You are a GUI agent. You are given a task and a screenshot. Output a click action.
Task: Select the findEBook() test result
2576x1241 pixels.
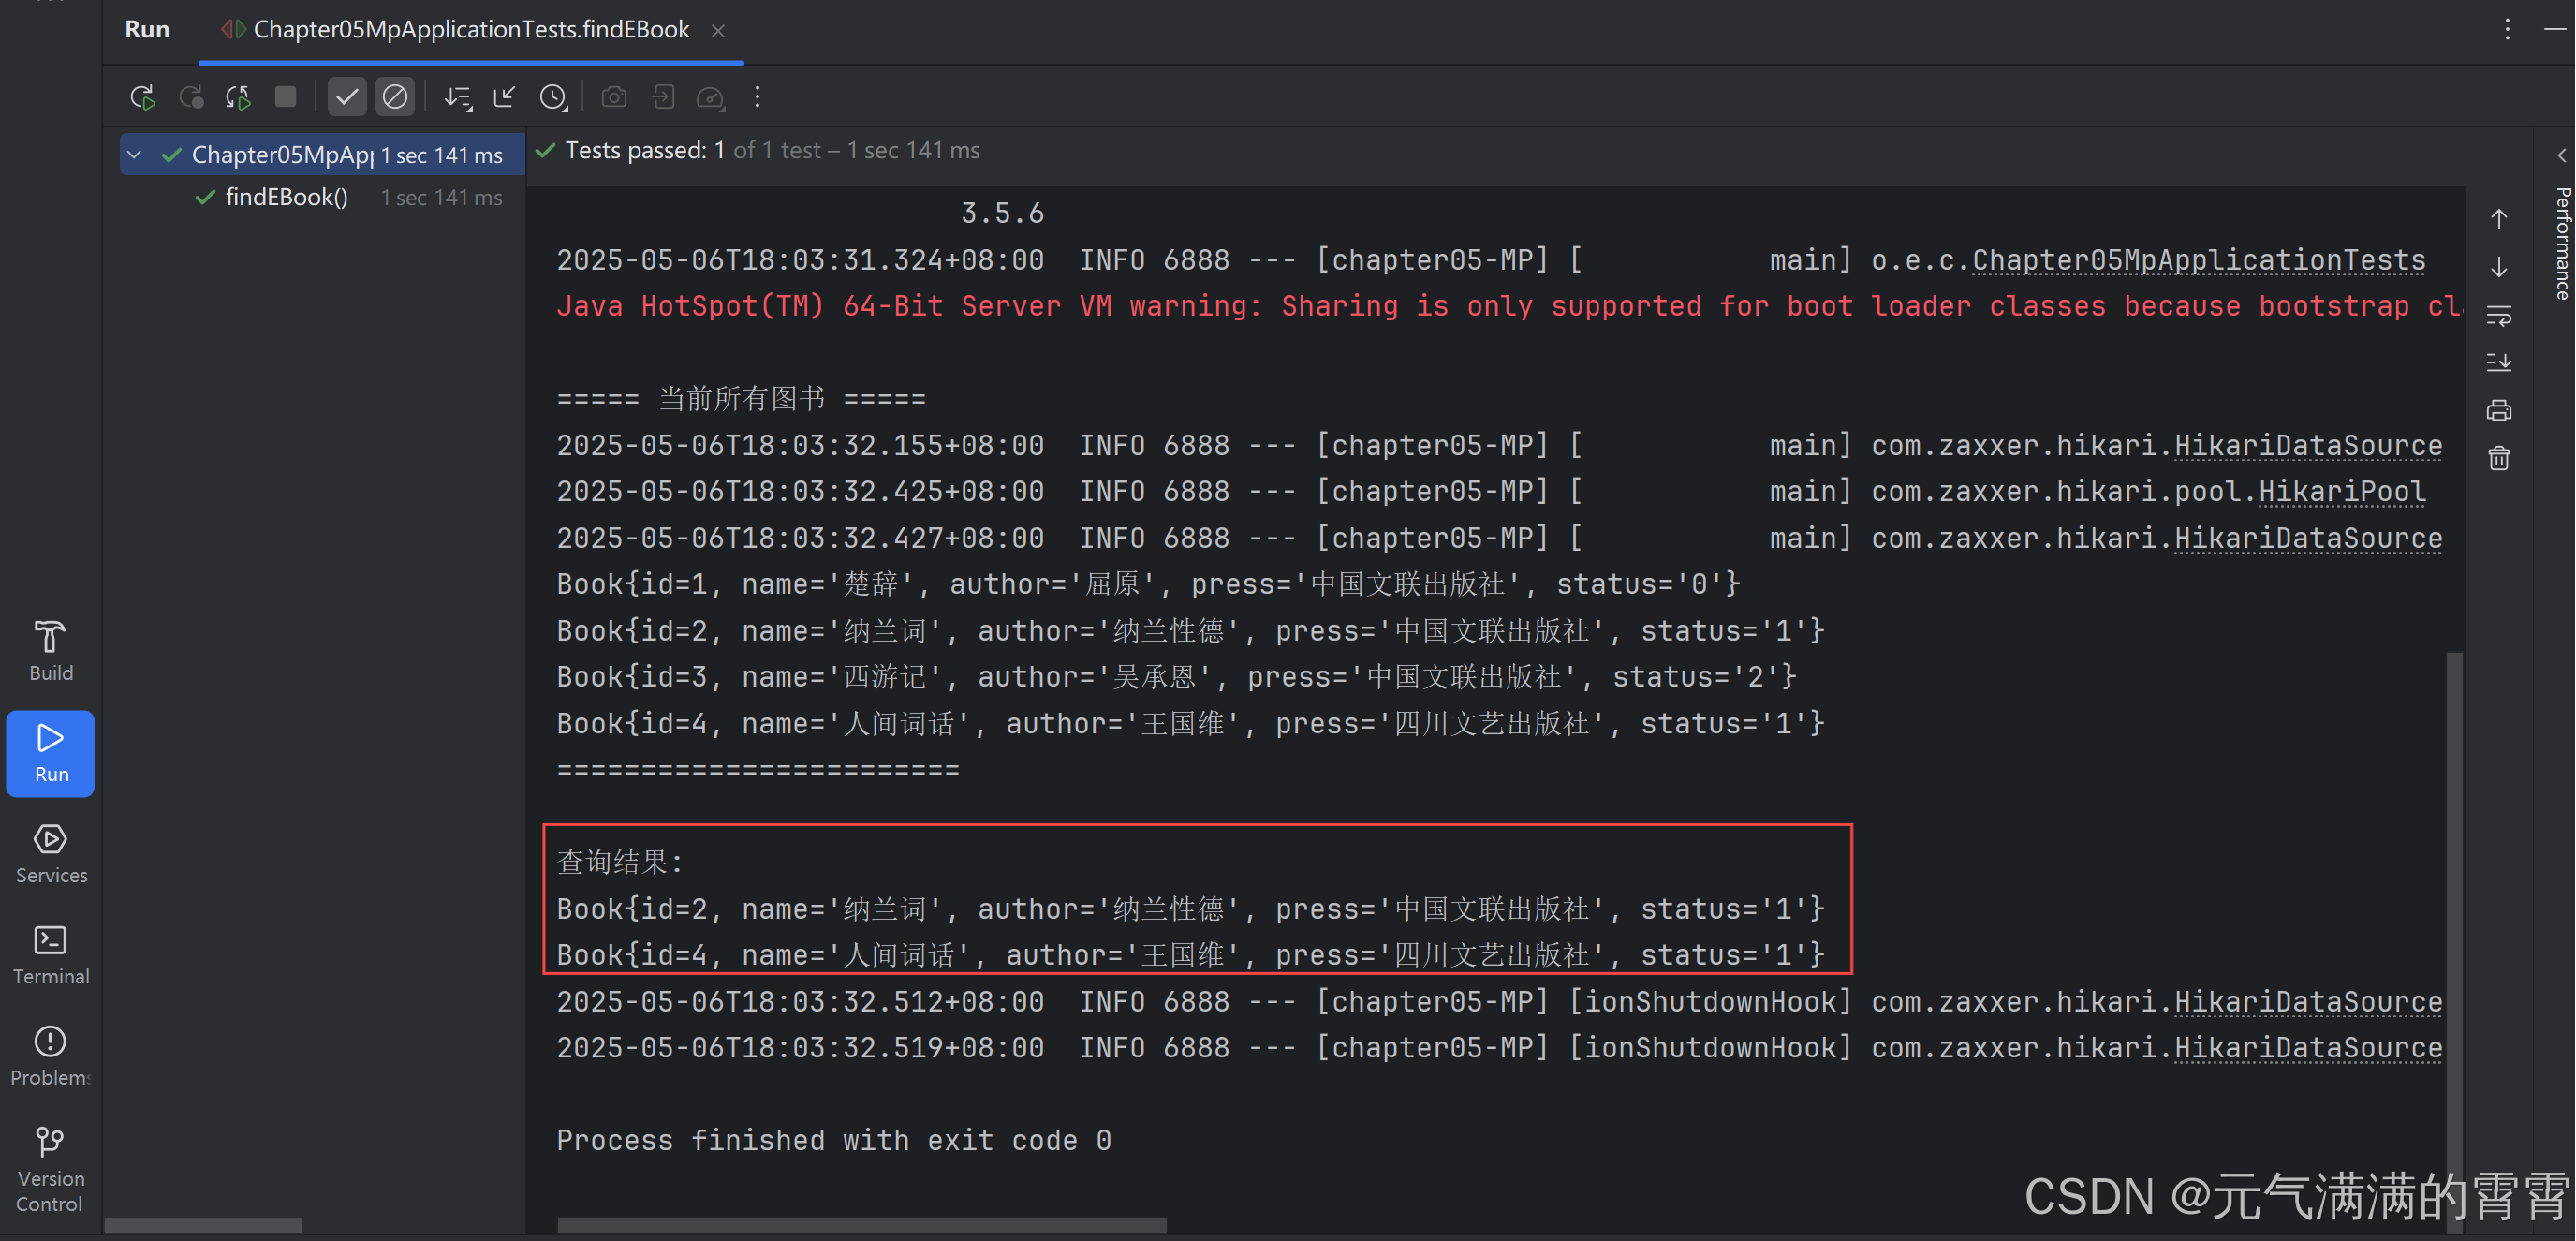(x=286, y=198)
